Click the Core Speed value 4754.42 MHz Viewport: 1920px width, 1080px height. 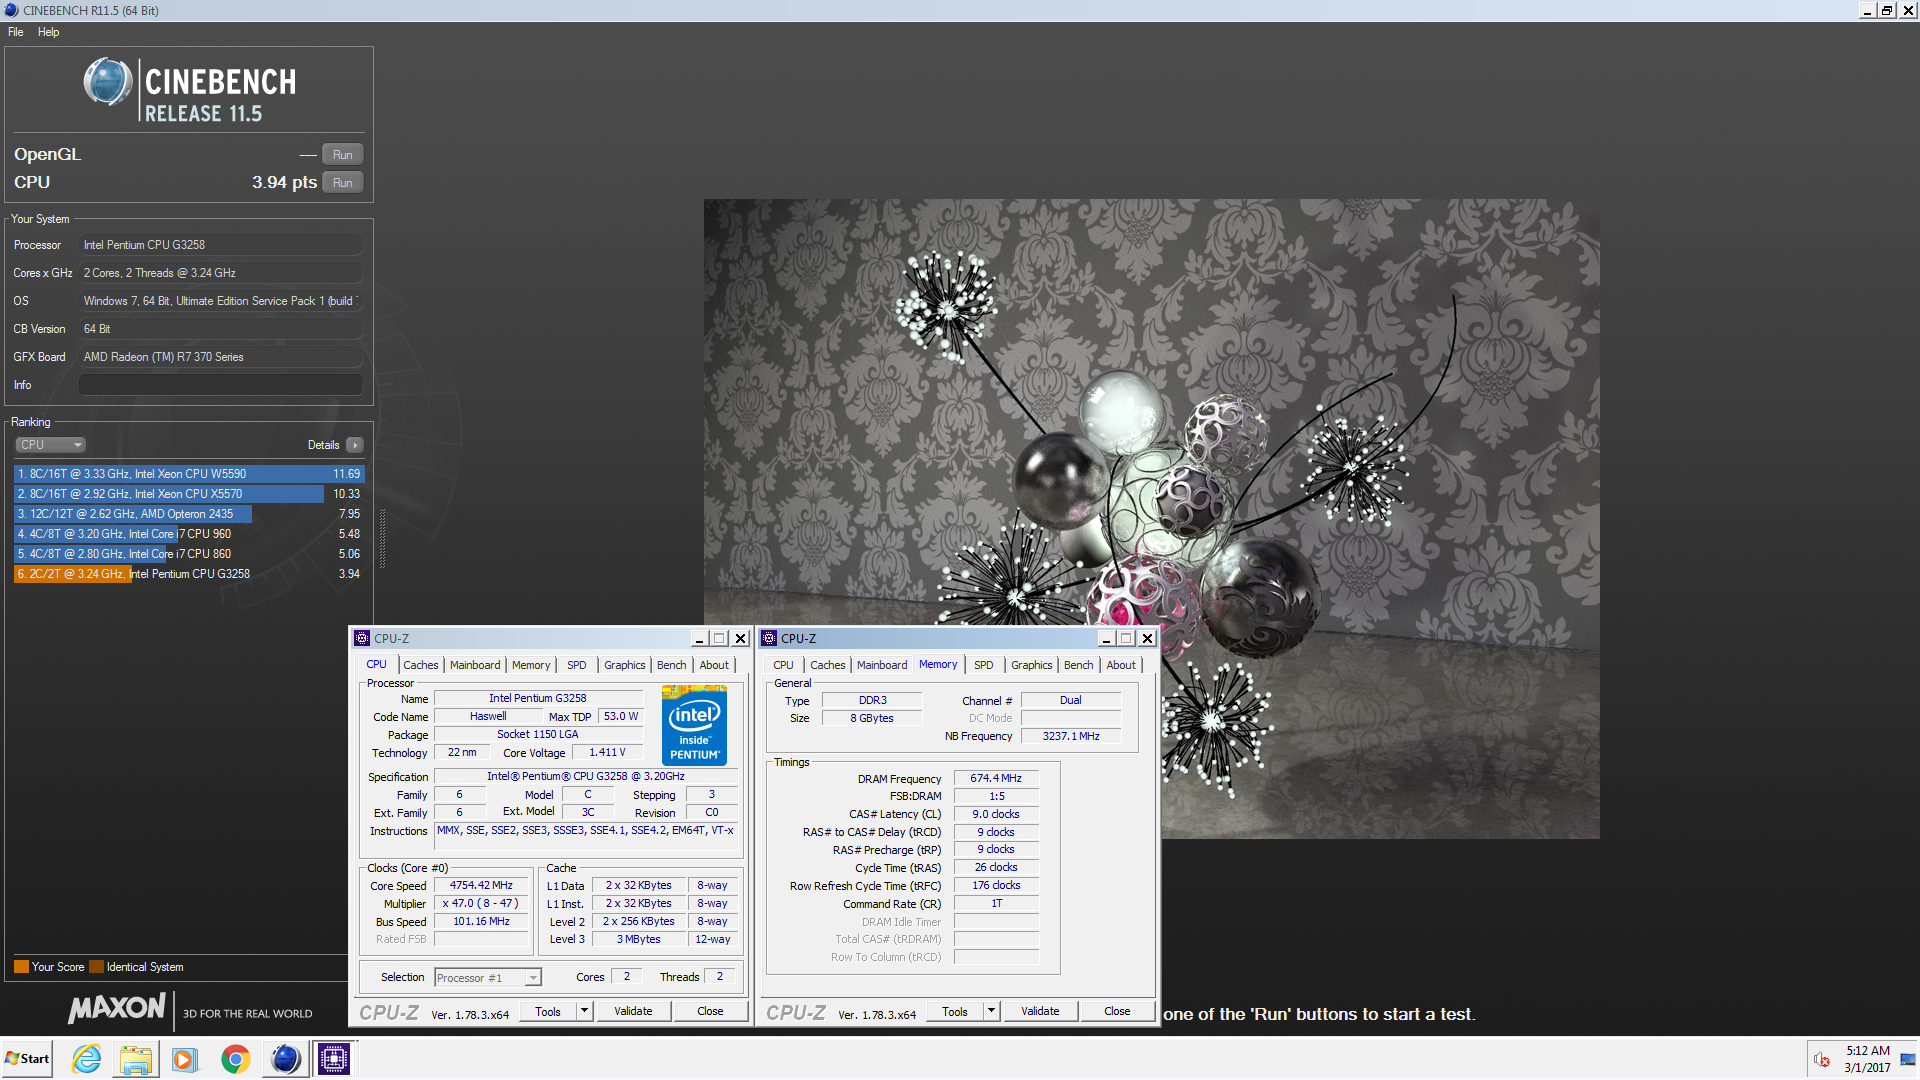pyautogui.click(x=481, y=886)
